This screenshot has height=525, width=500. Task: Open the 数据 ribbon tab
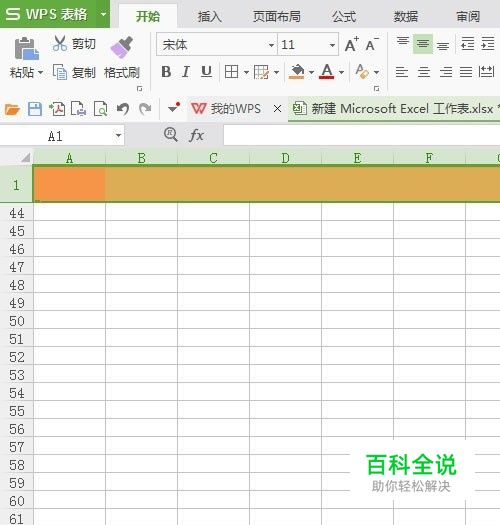click(406, 16)
